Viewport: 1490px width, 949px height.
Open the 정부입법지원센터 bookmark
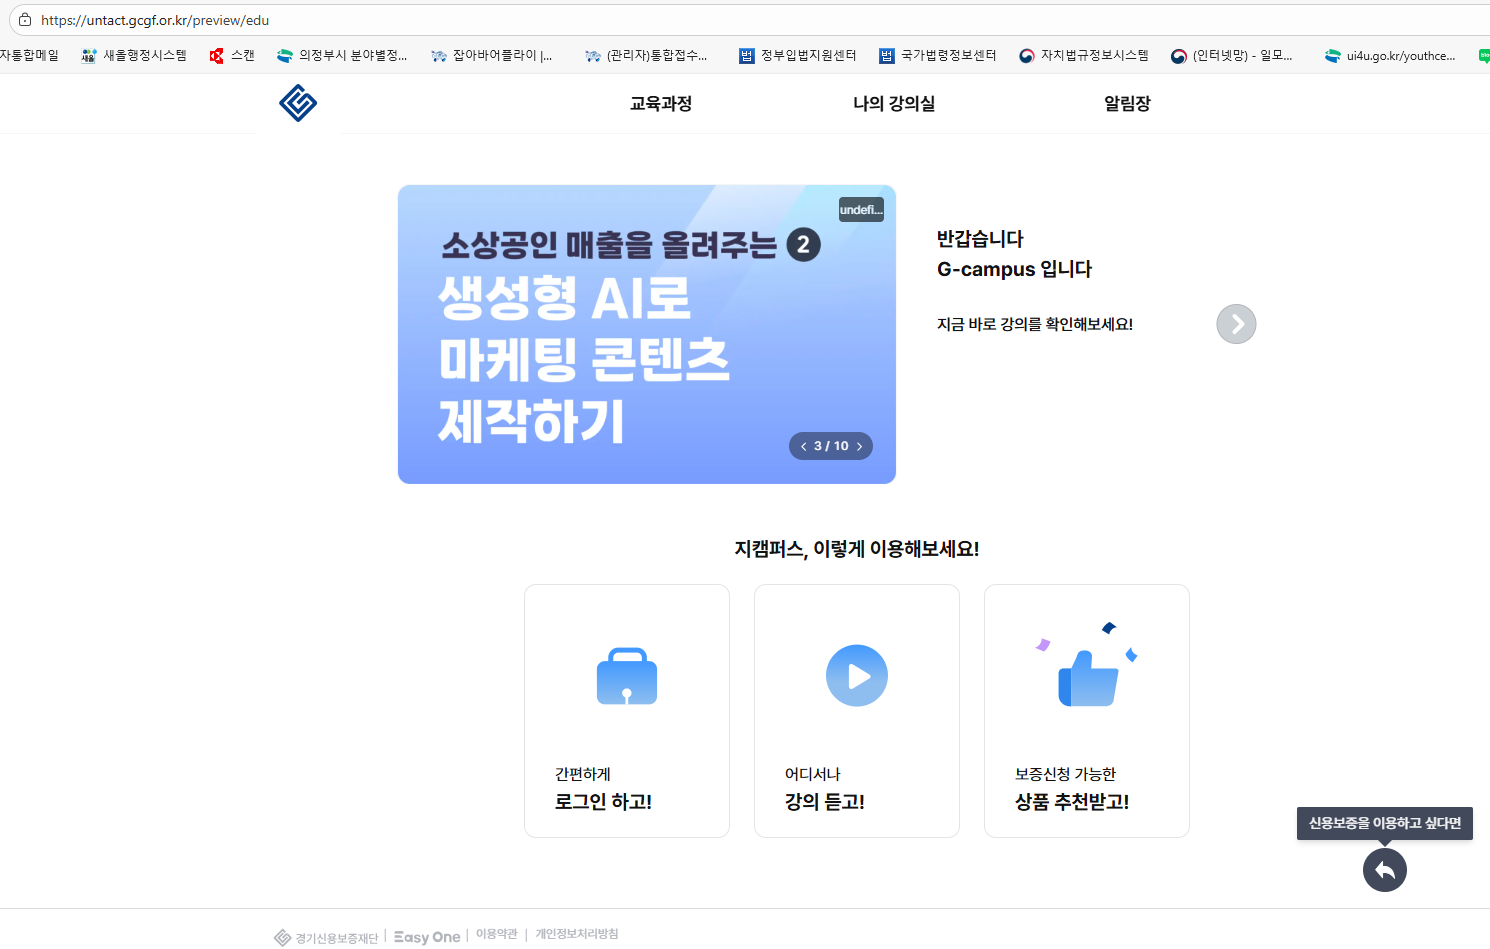(x=798, y=56)
